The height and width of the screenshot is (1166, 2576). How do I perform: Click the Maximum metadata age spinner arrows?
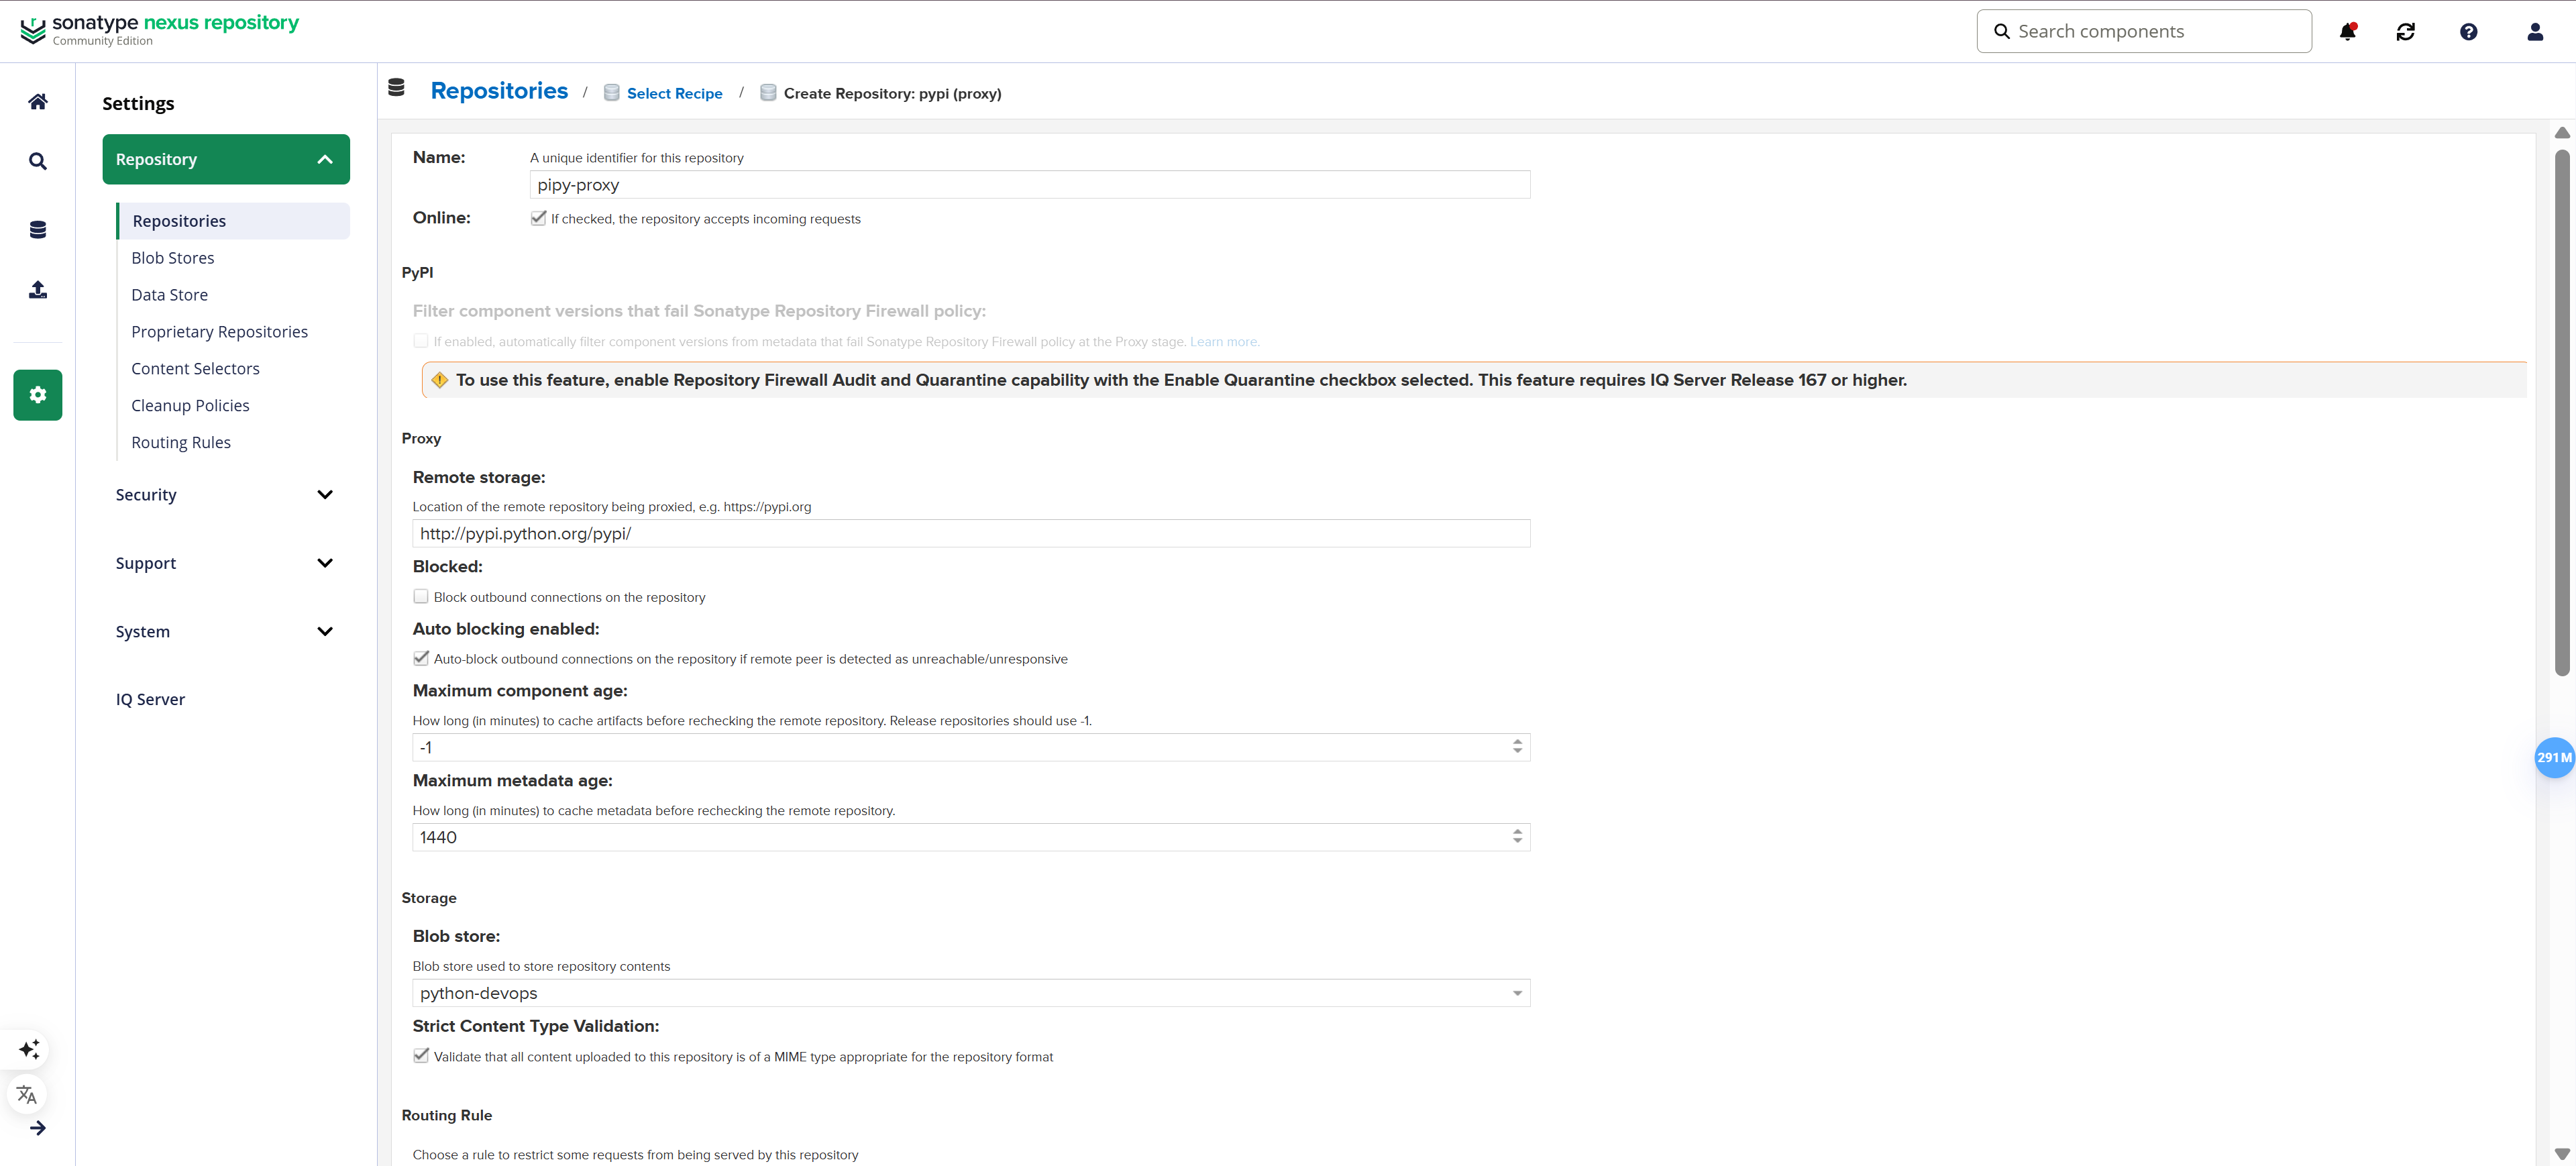pos(1517,837)
